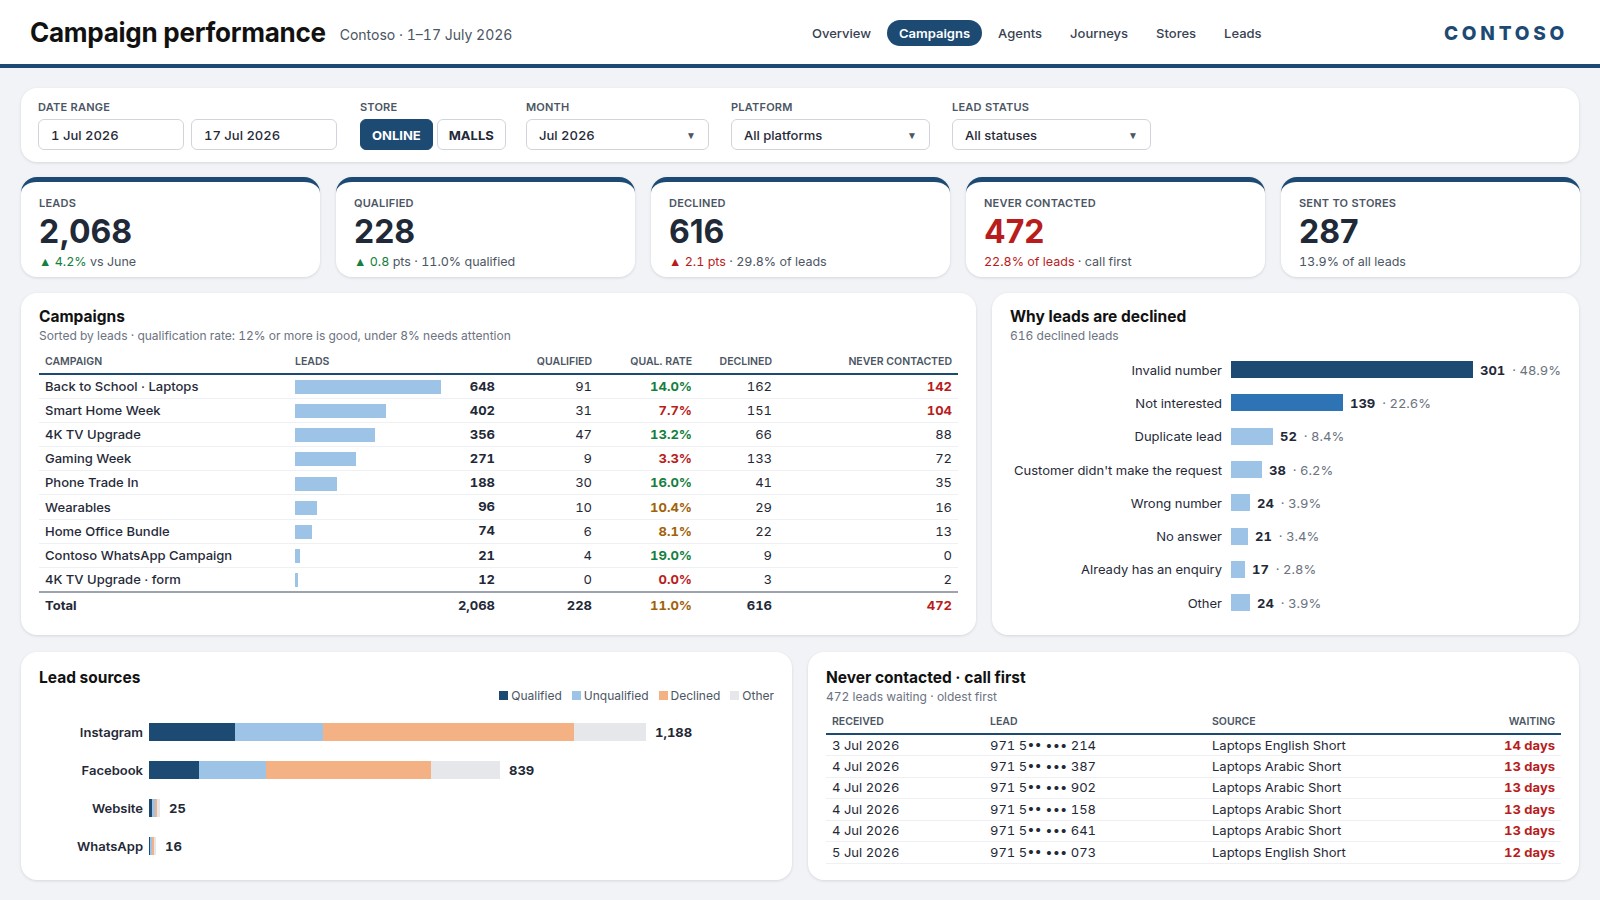Expand the All platforms dropdown
Image resolution: width=1600 pixels, height=900 pixels.
(830, 135)
